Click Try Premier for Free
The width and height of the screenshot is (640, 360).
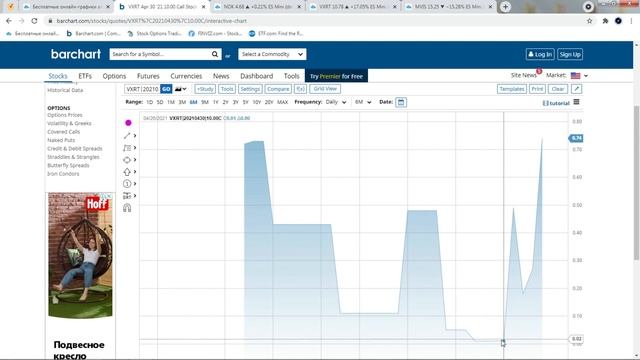336,76
